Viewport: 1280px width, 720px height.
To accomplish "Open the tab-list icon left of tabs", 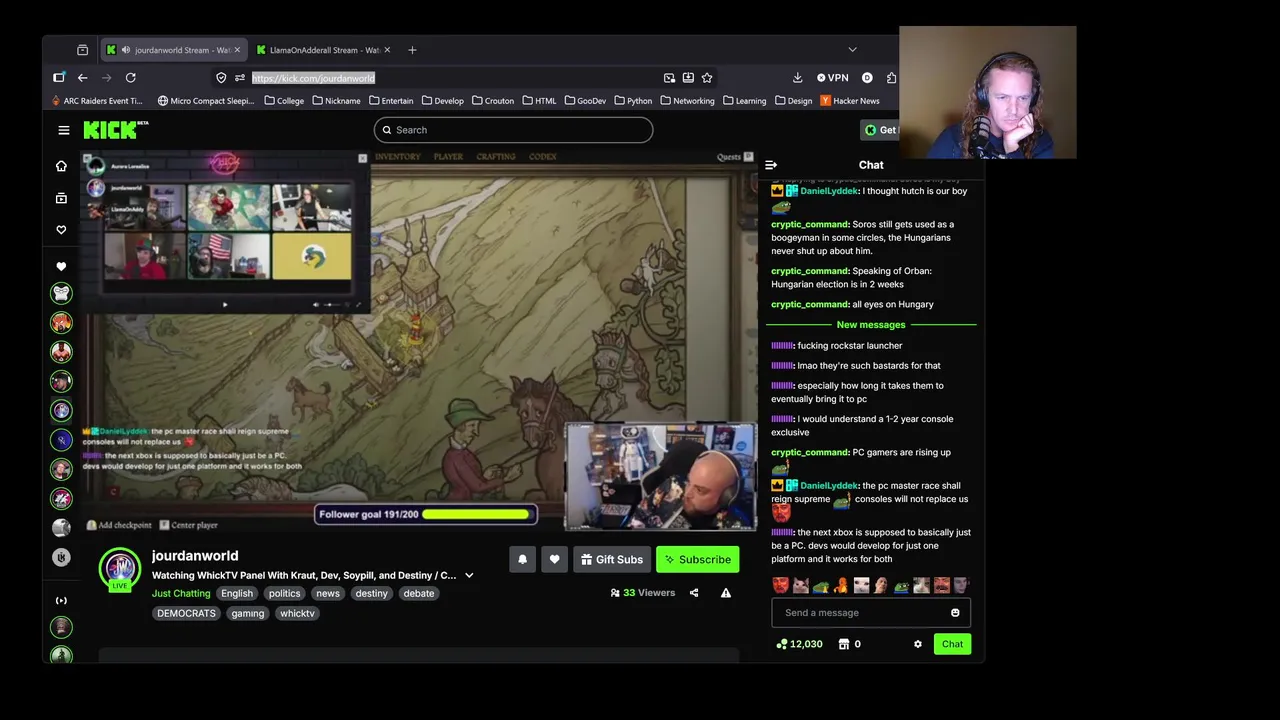I will click(x=82, y=50).
